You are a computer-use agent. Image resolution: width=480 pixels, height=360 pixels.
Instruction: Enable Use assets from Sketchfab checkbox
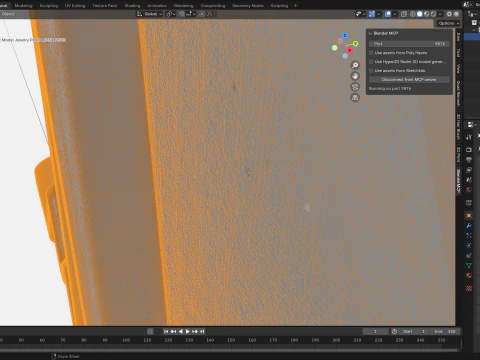(x=371, y=71)
